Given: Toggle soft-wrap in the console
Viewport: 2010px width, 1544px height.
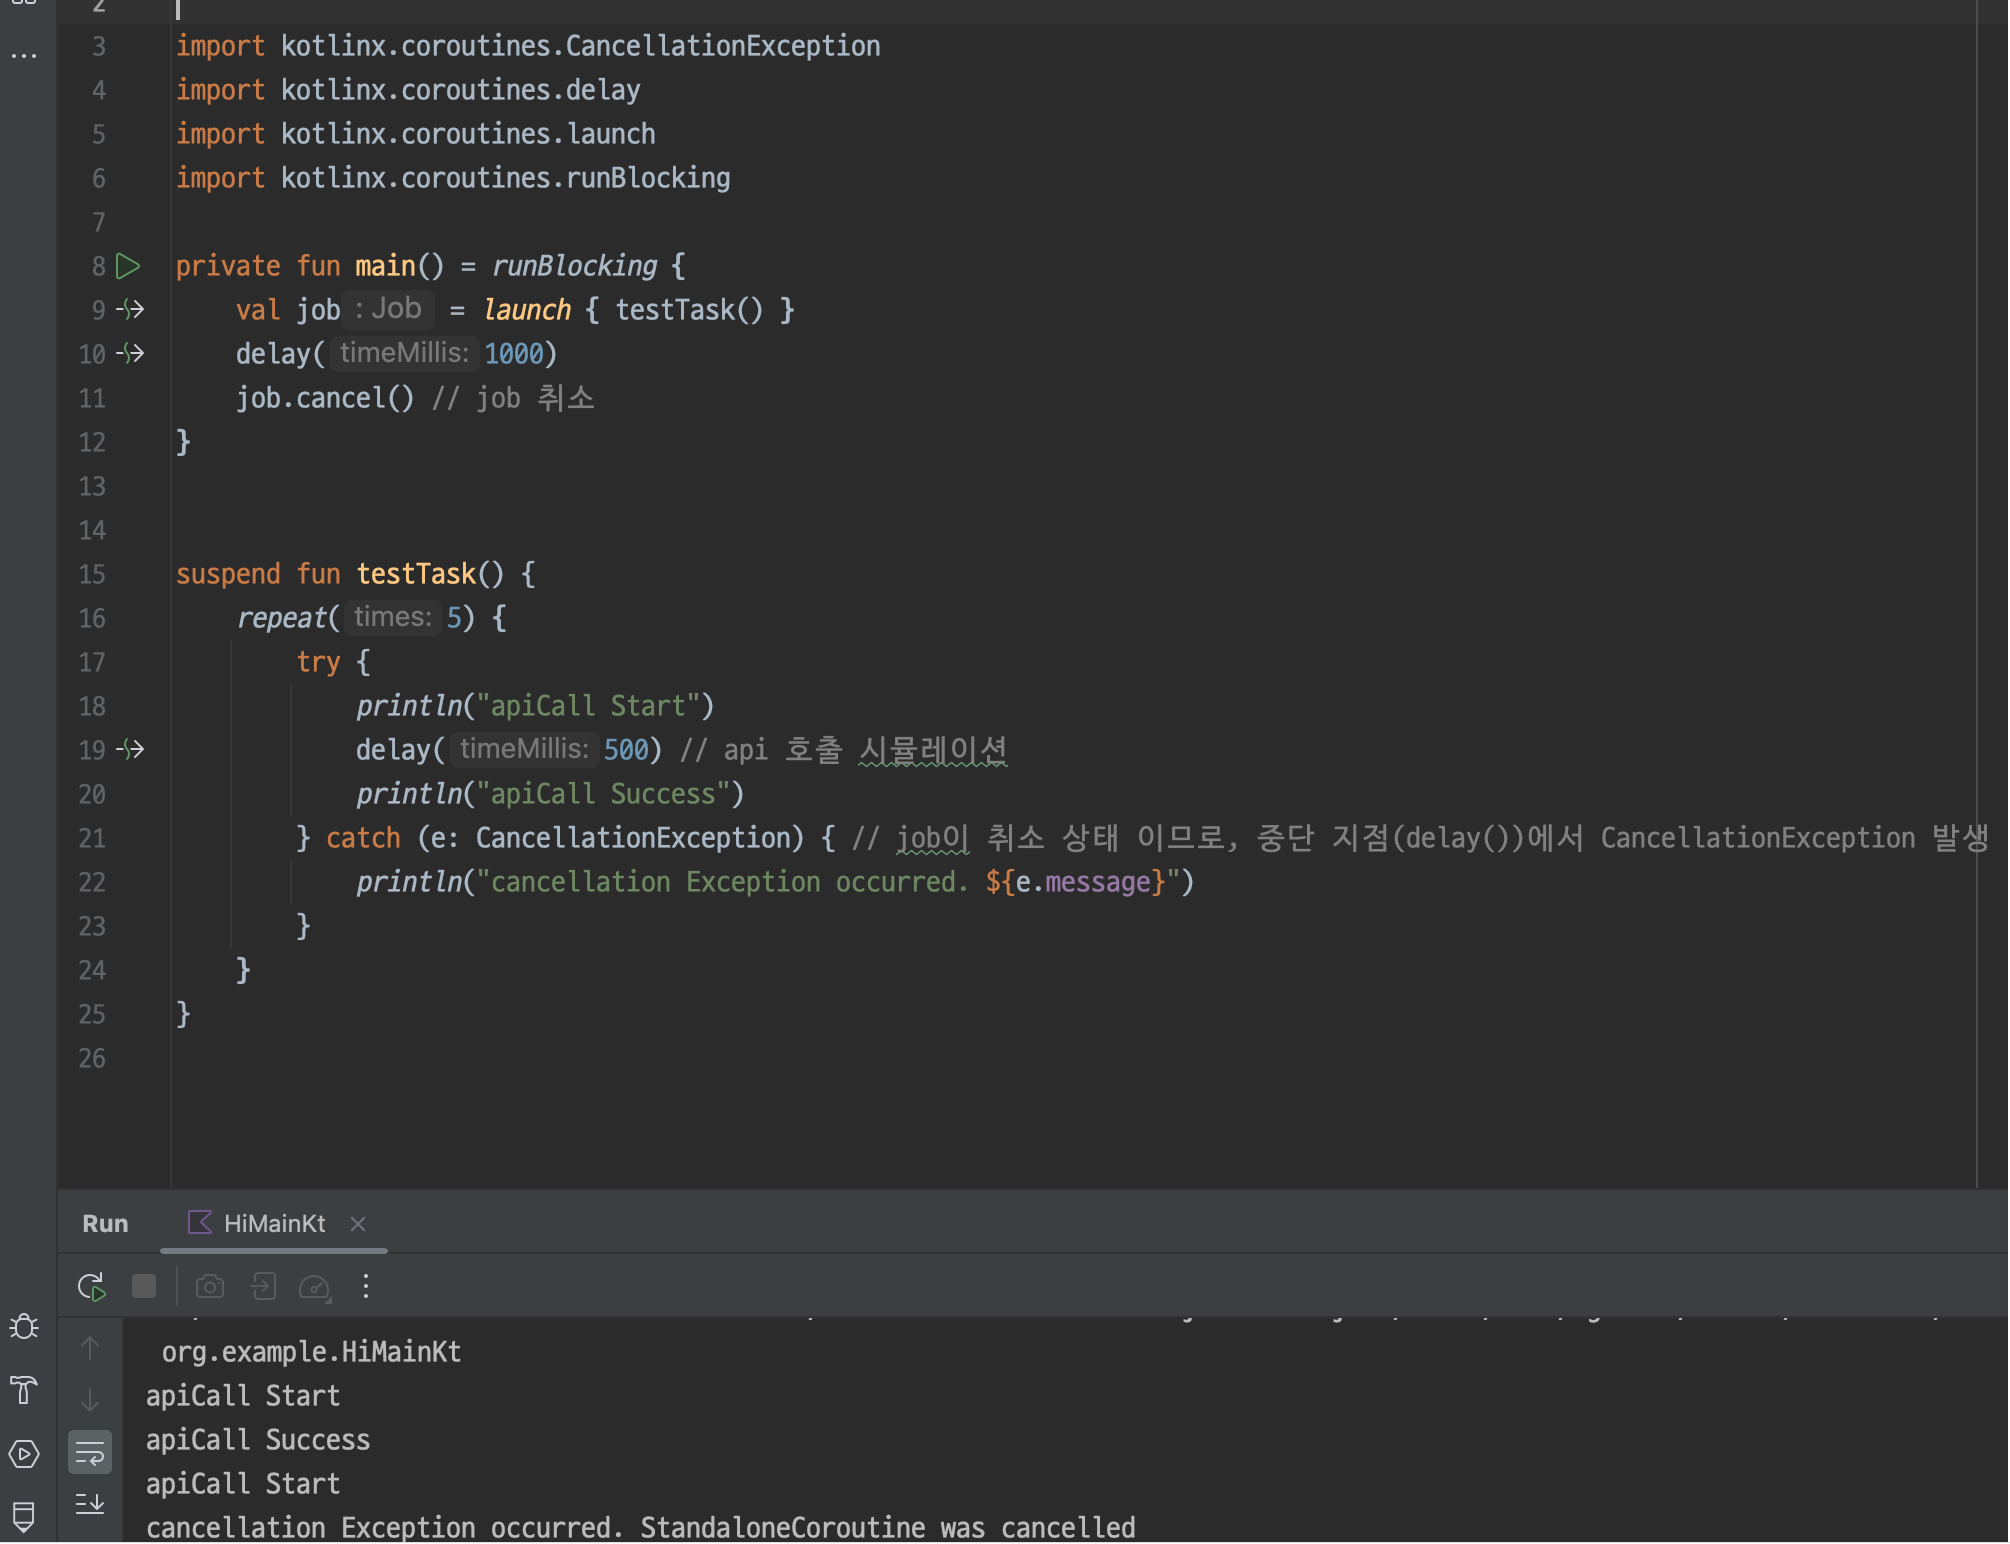Looking at the screenshot, I should point(90,1452).
